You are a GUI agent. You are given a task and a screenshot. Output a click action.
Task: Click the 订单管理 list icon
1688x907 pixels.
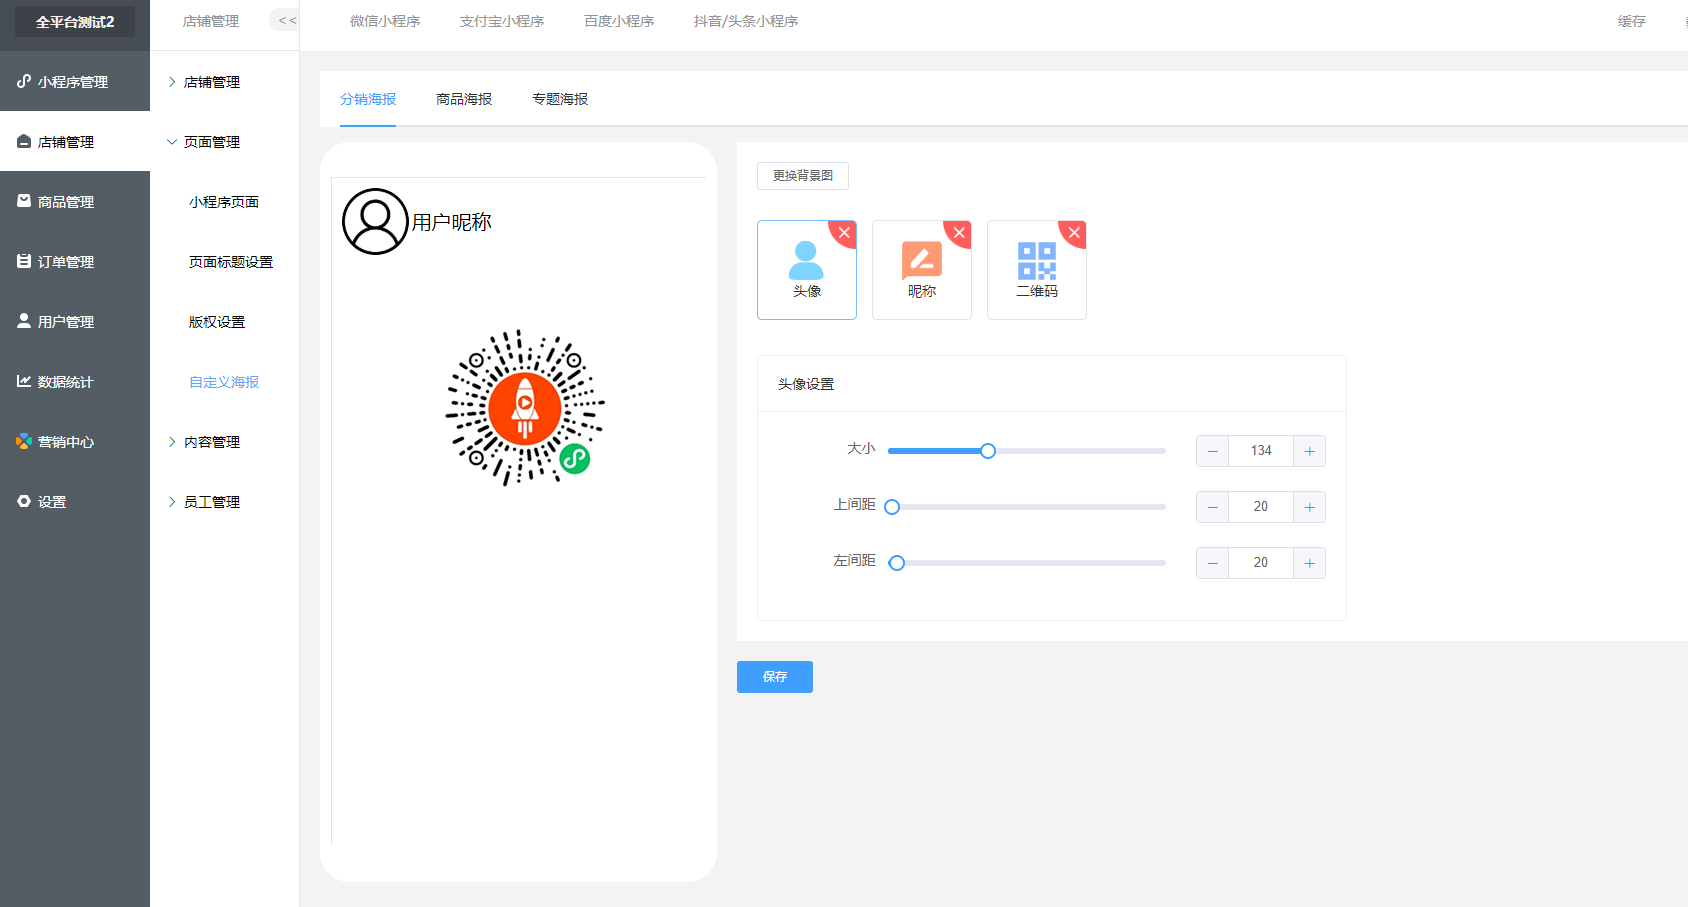pos(24,261)
